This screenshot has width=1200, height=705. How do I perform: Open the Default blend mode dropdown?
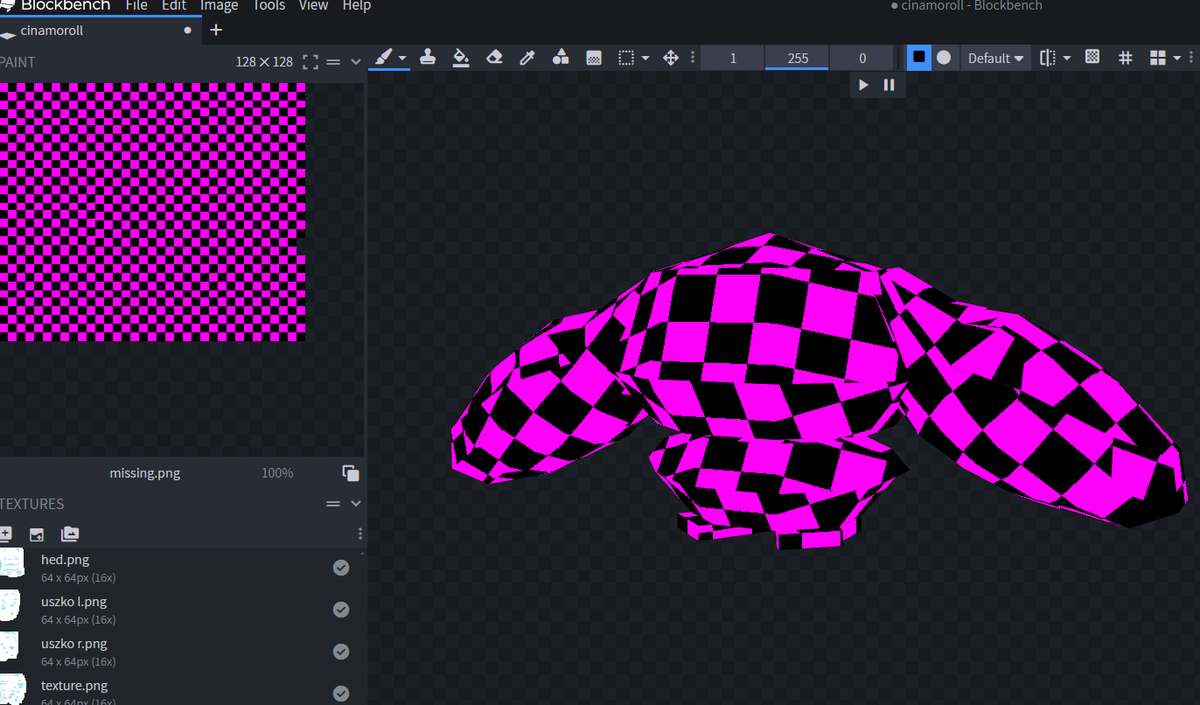(x=995, y=58)
